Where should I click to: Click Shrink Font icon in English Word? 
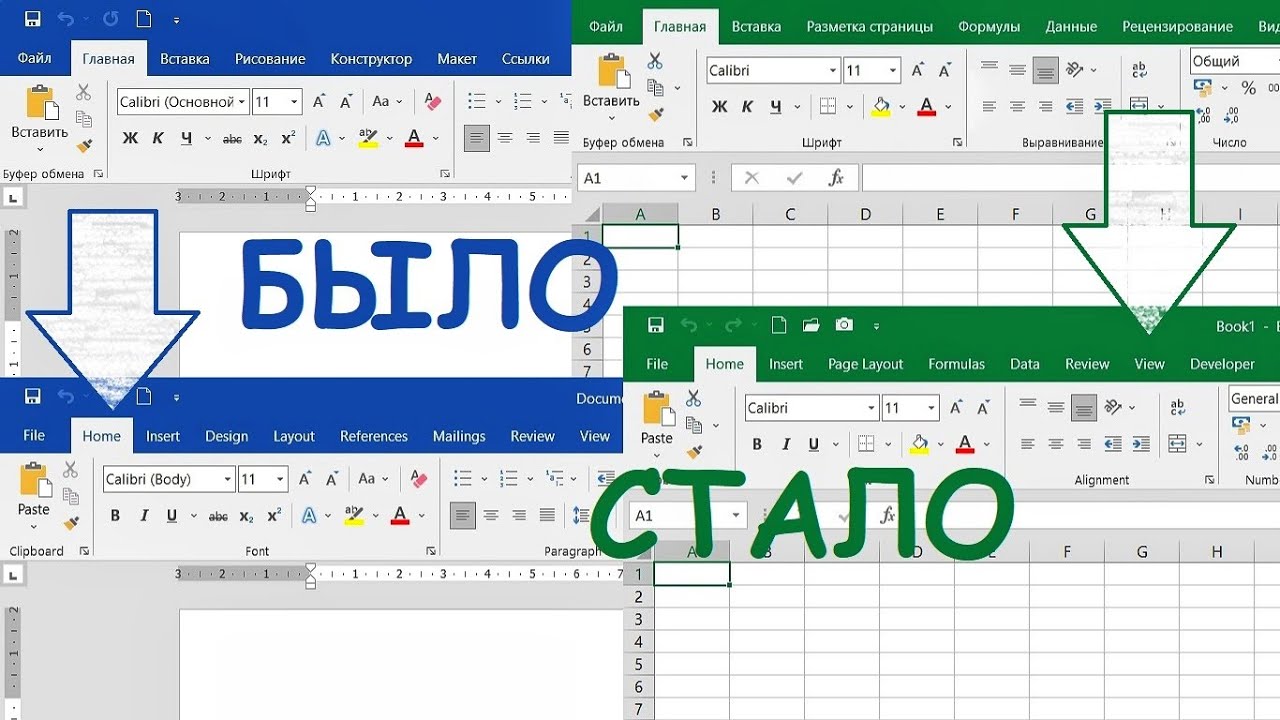(331, 479)
